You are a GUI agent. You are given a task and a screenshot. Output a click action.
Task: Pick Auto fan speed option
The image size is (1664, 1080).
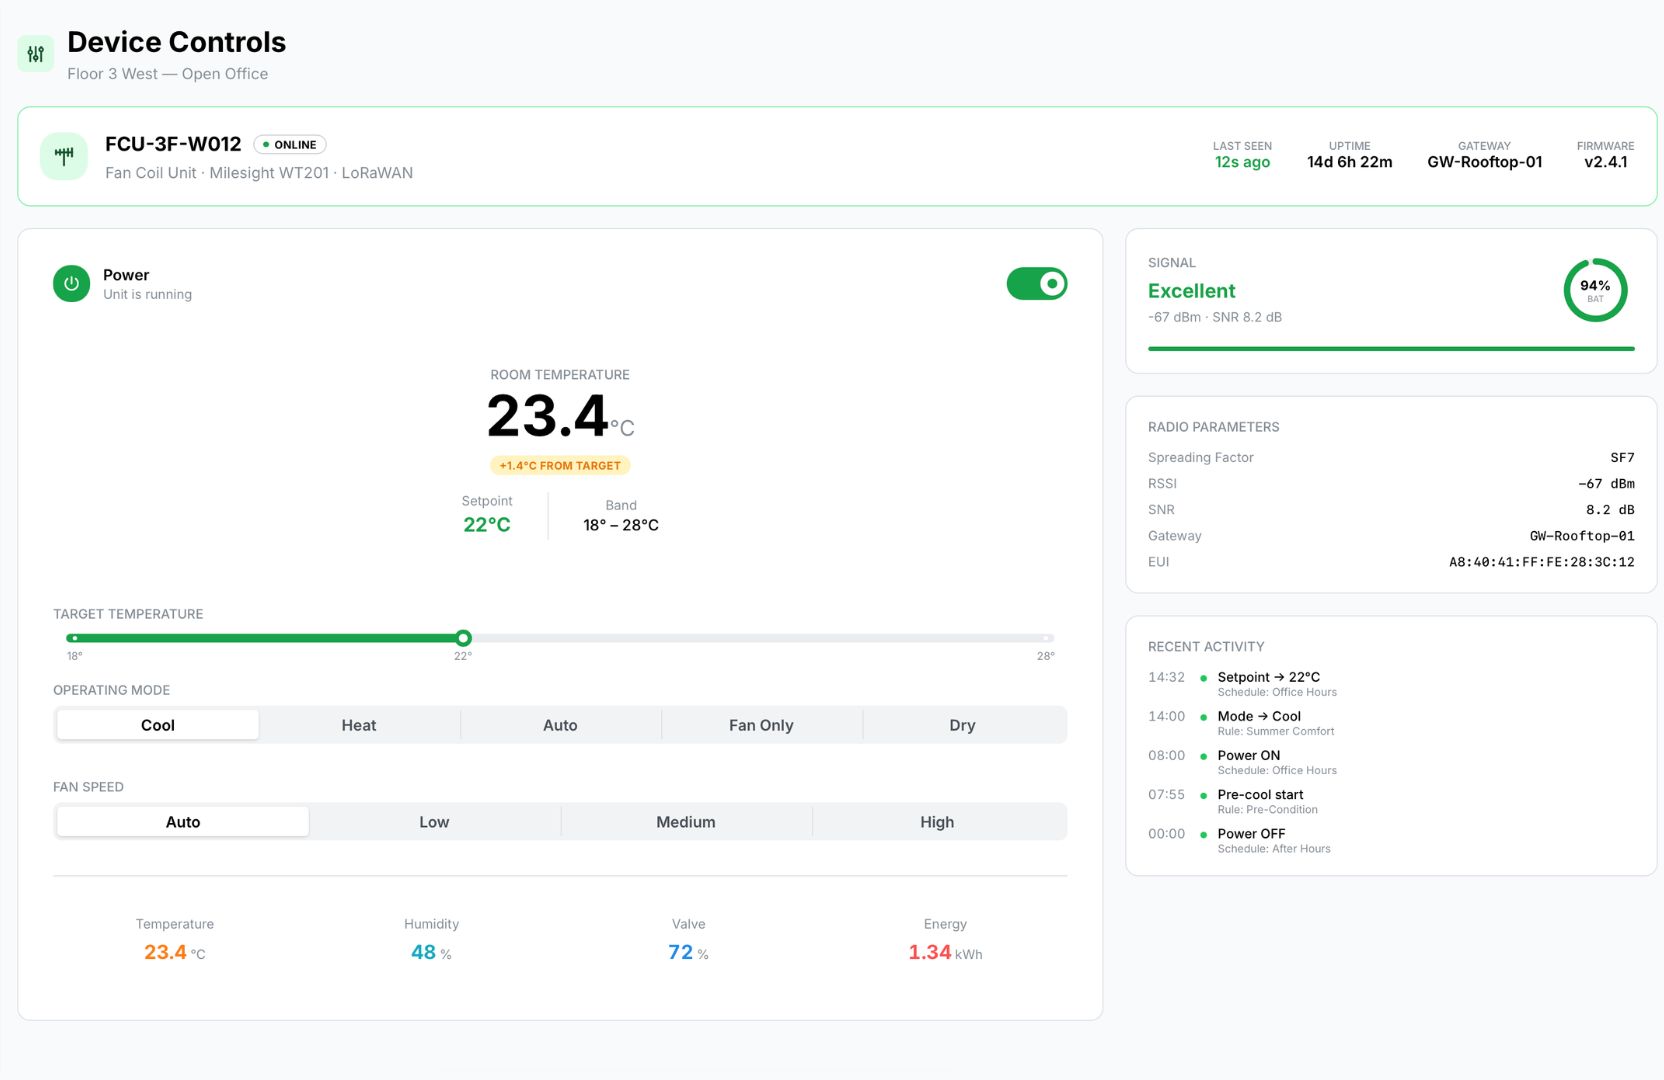[x=183, y=822]
